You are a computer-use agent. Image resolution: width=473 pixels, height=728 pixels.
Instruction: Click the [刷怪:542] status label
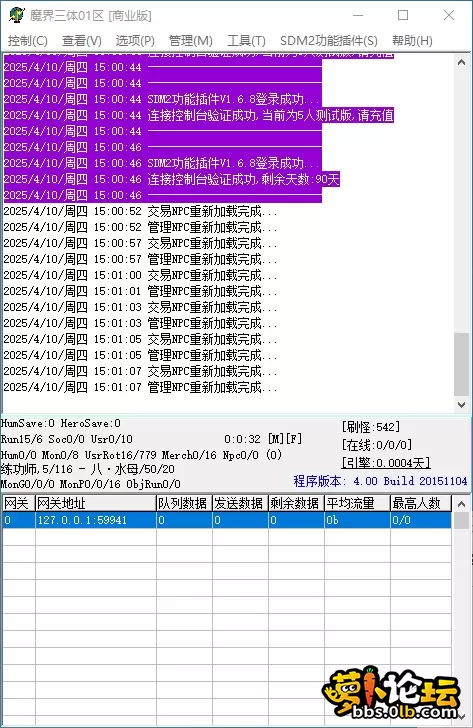coord(370,427)
